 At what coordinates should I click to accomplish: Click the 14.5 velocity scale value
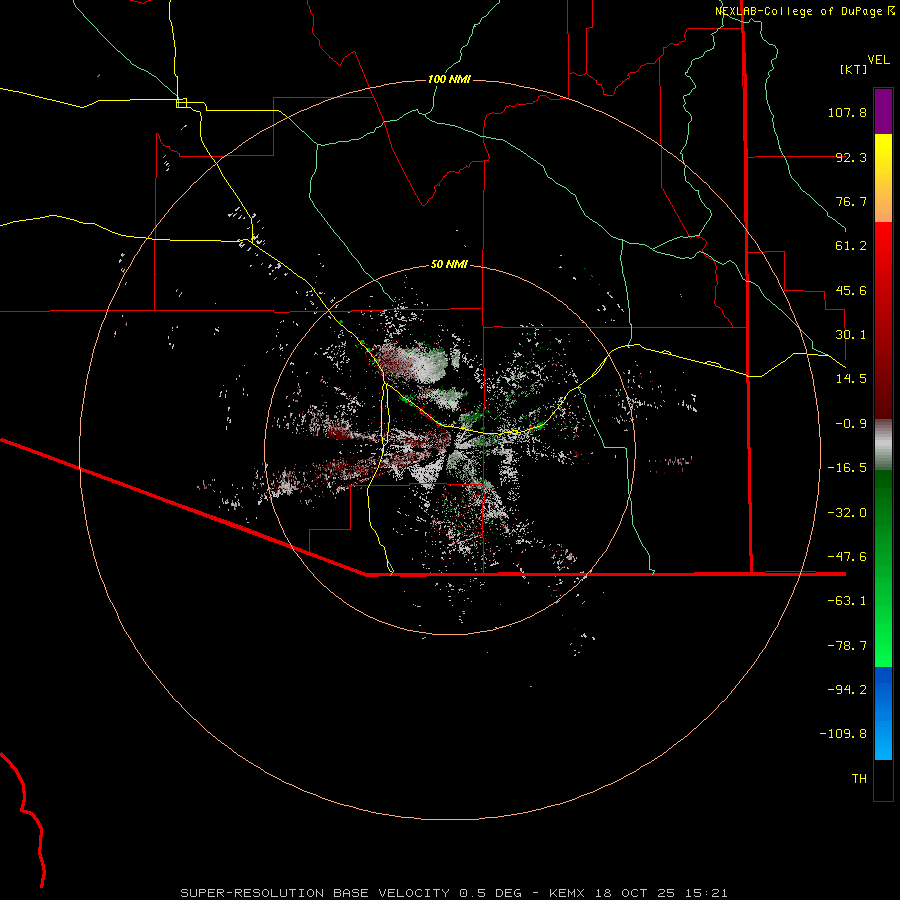[x=851, y=379]
